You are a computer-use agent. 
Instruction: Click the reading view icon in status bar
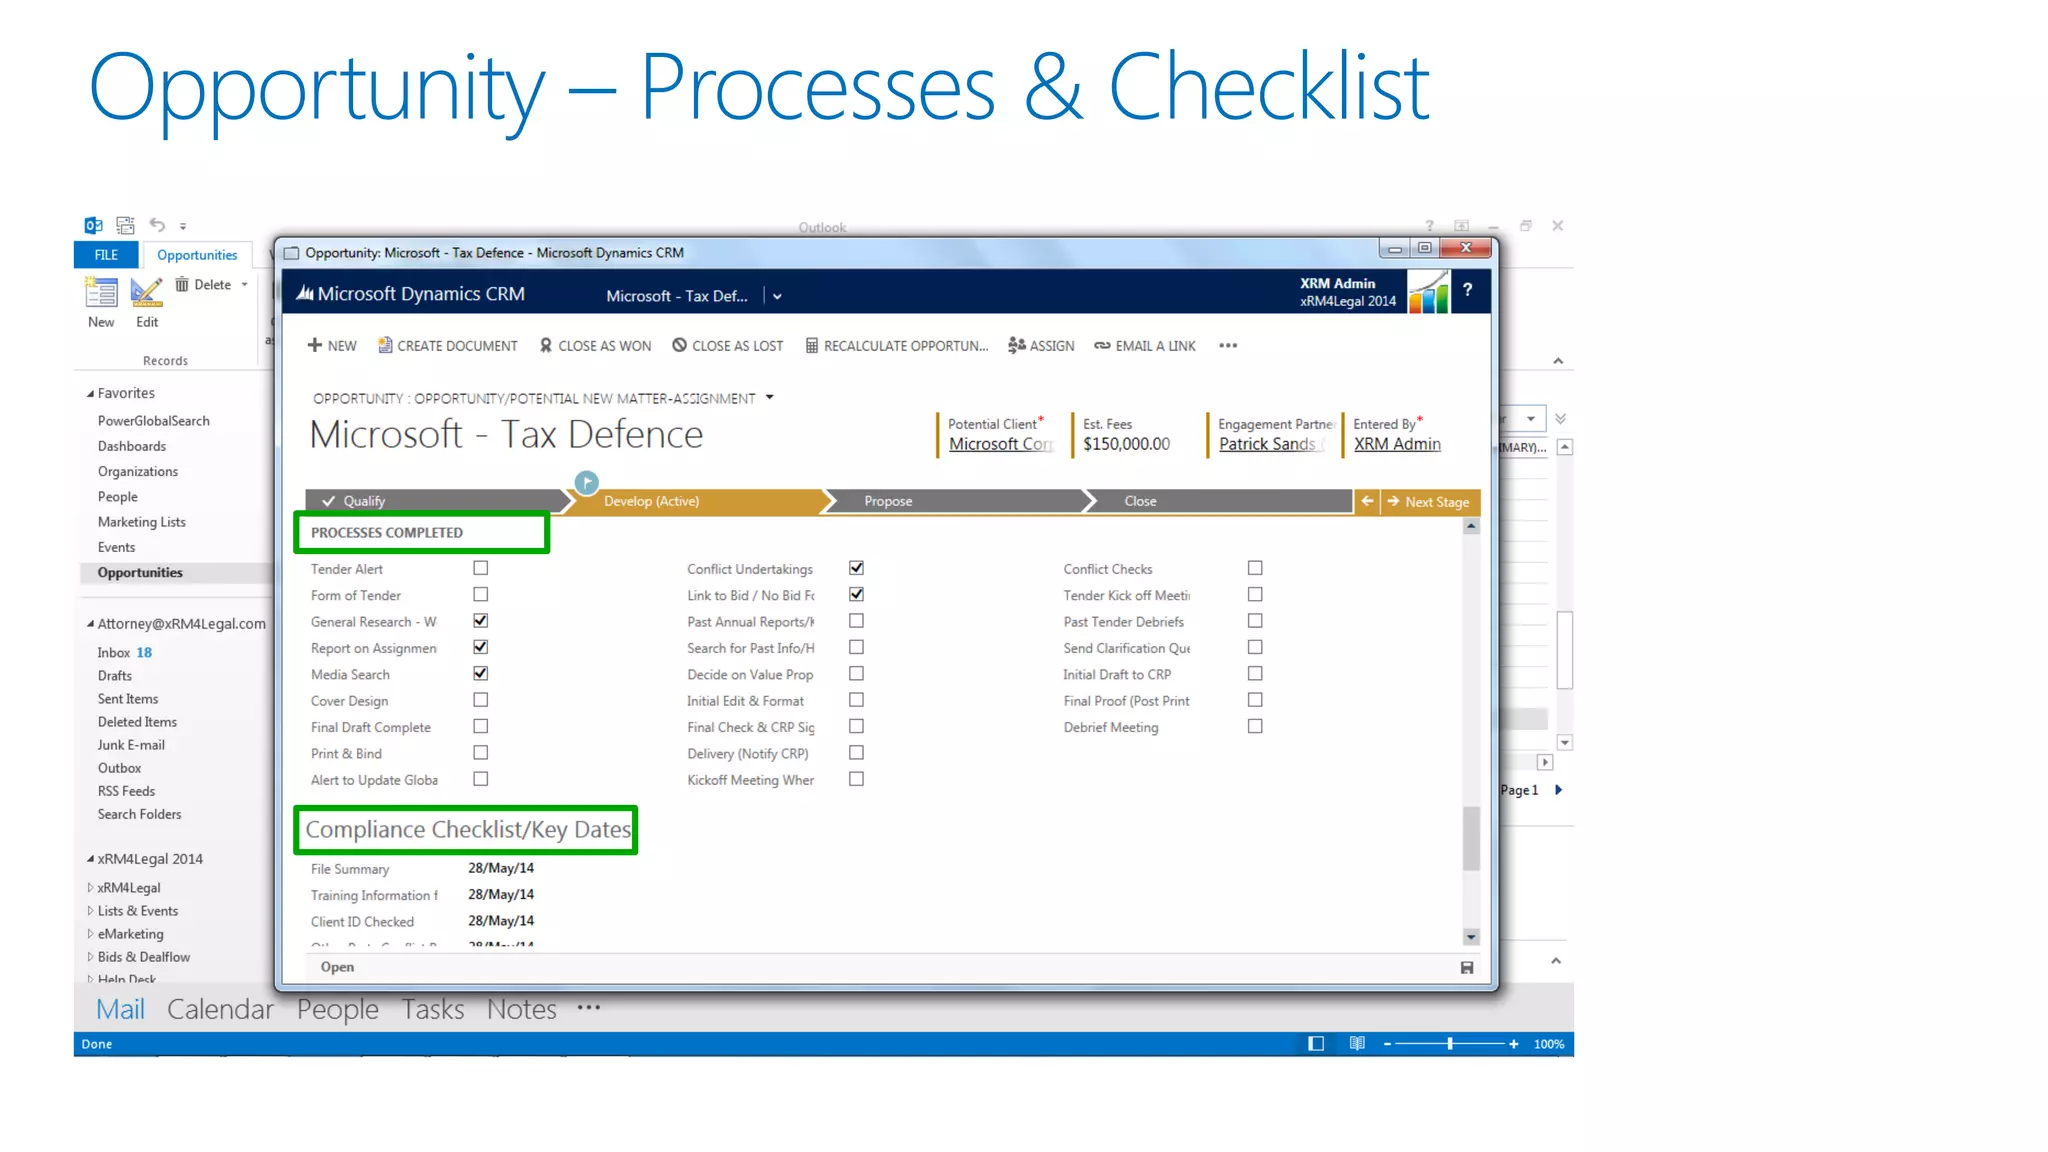click(1357, 1044)
